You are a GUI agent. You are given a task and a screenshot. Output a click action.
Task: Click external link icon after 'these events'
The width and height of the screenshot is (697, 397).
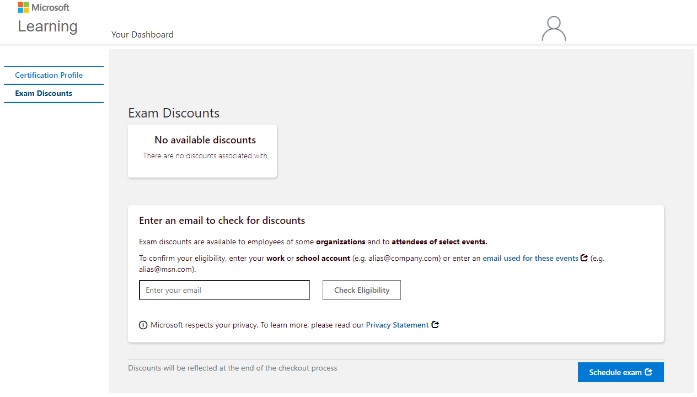click(584, 257)
